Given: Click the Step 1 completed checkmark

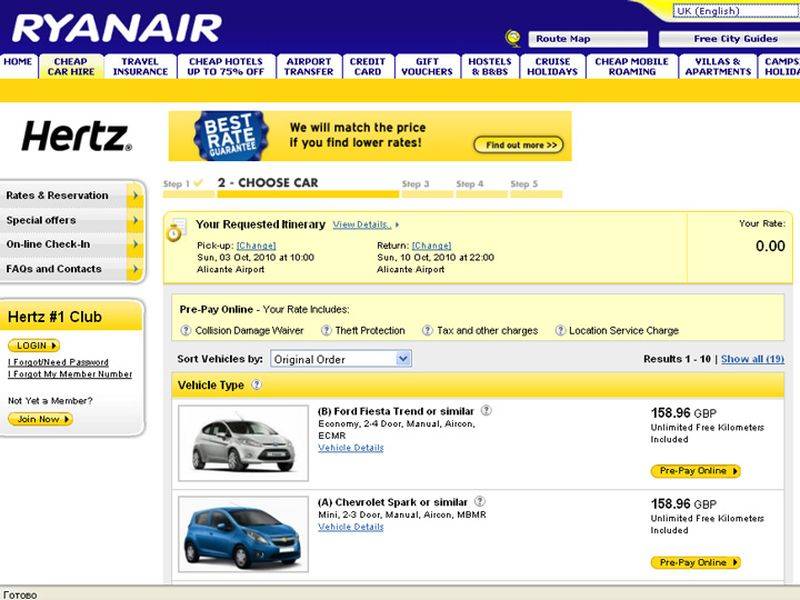Looking at the screenshot, I should click(x=198, y=182).
